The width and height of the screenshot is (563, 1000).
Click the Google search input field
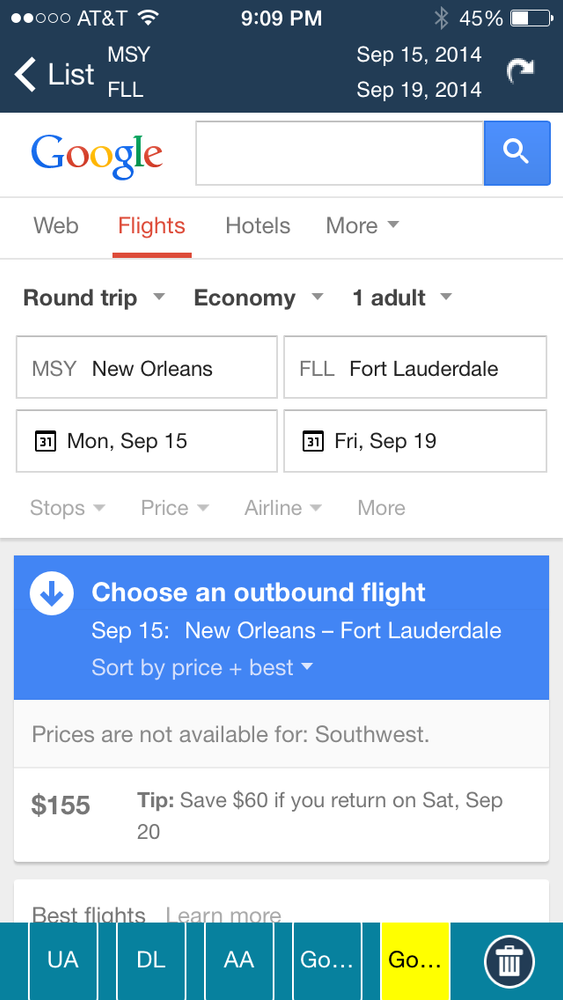click(x=339, y=153)
